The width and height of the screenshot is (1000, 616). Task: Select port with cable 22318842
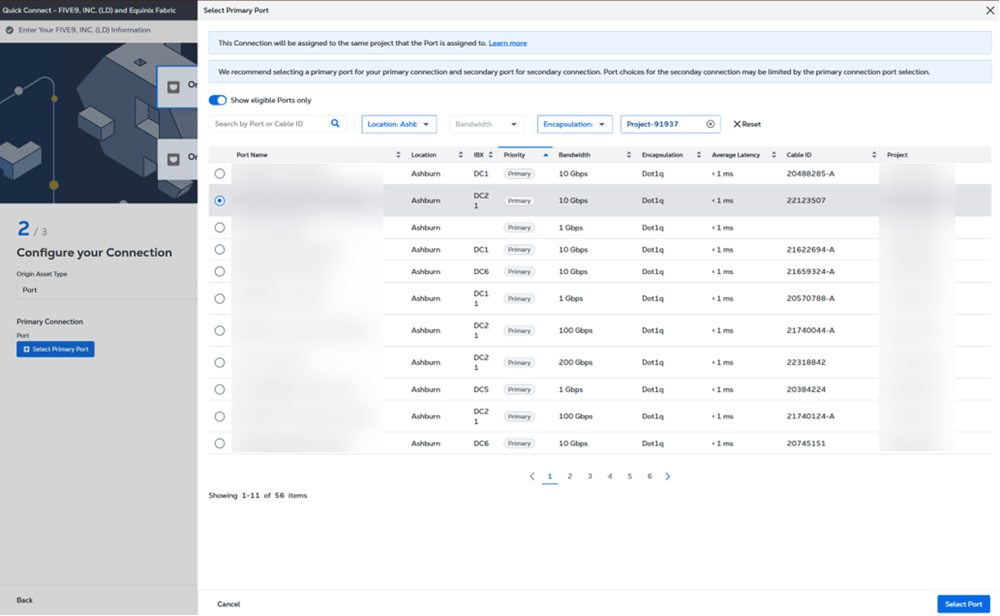click(219, 362)
